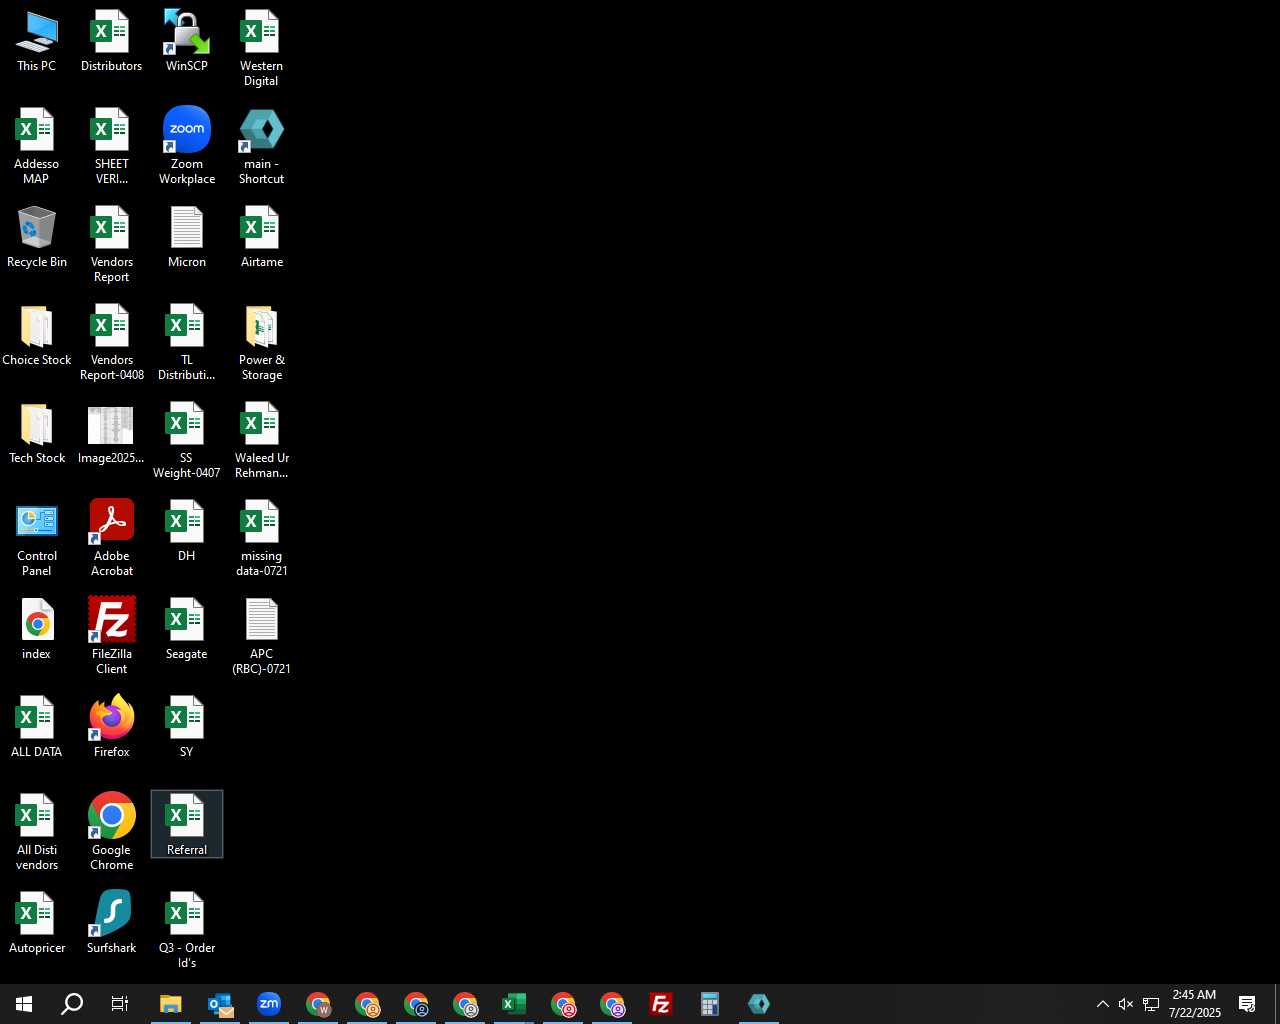
Task: Select the APC (RBC)-0721 text file
Action: [x=261, y=637]
